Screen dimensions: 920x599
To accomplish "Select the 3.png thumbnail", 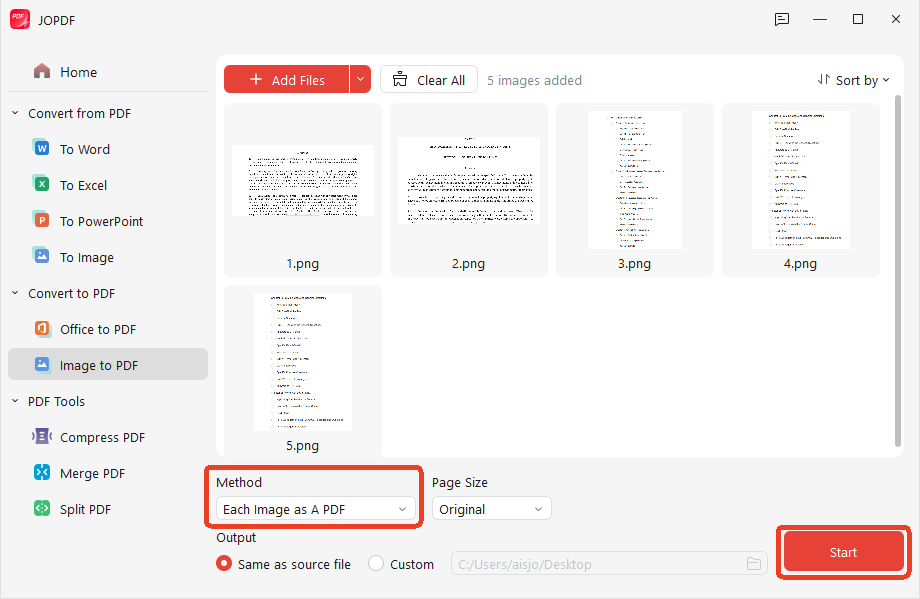I will (x=635, y=189).
